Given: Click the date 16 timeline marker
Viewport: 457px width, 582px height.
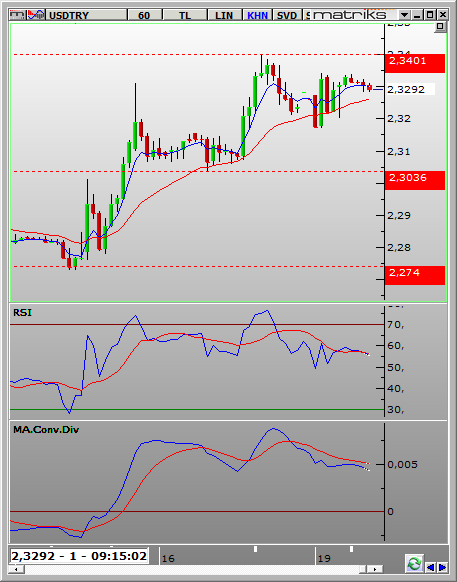Looking at the screenshot, I should coord(168,558).
